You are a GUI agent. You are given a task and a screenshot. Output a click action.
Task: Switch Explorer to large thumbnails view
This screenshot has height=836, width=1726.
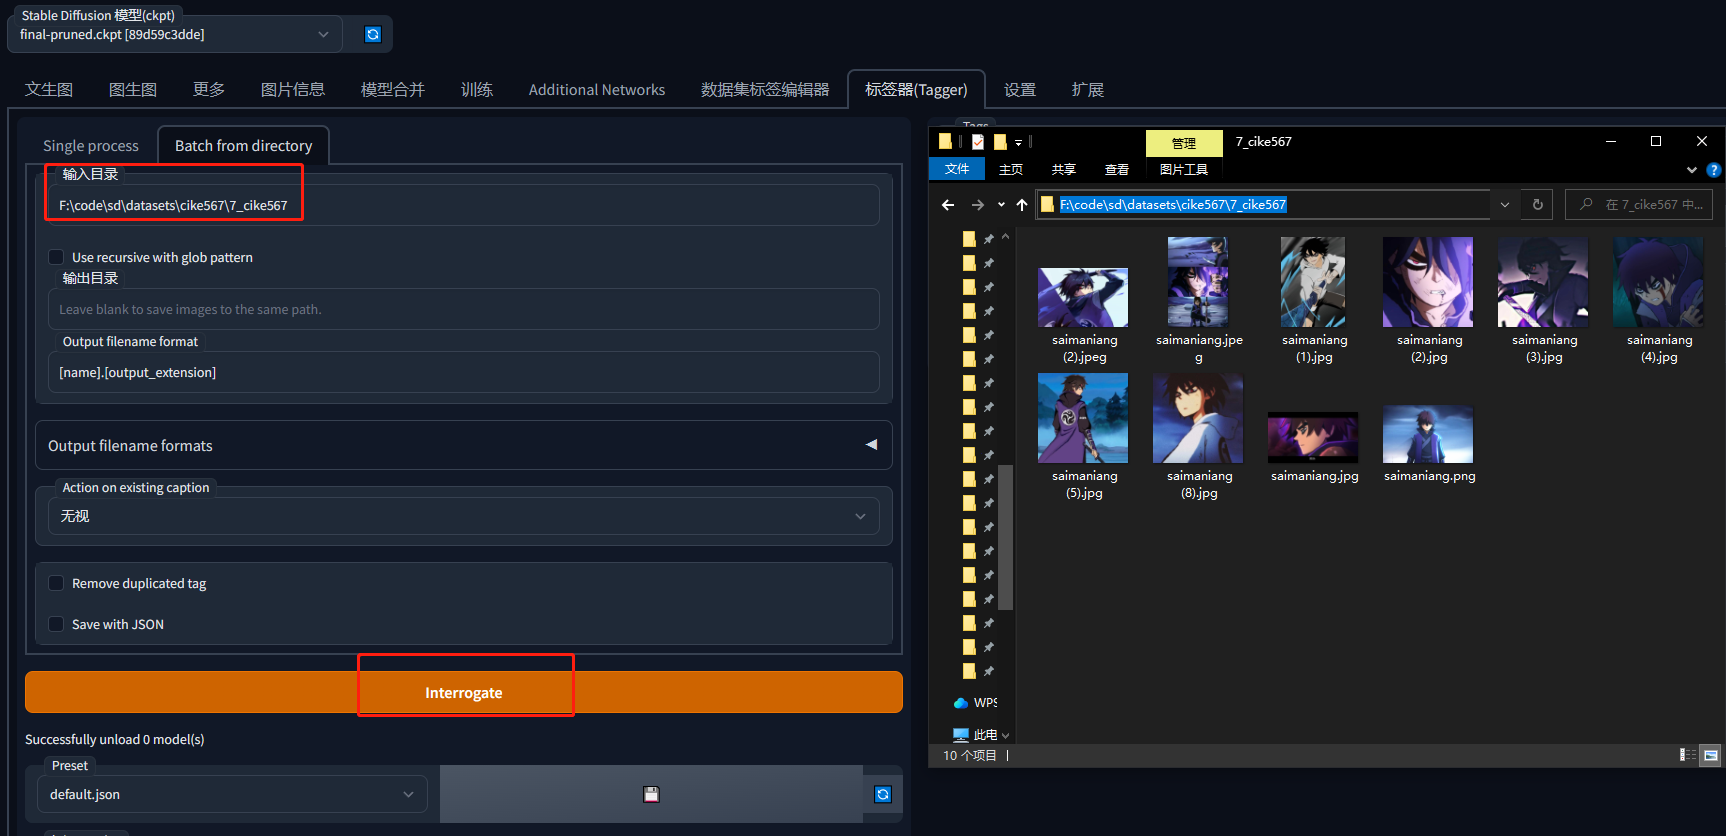point(1711,755)
